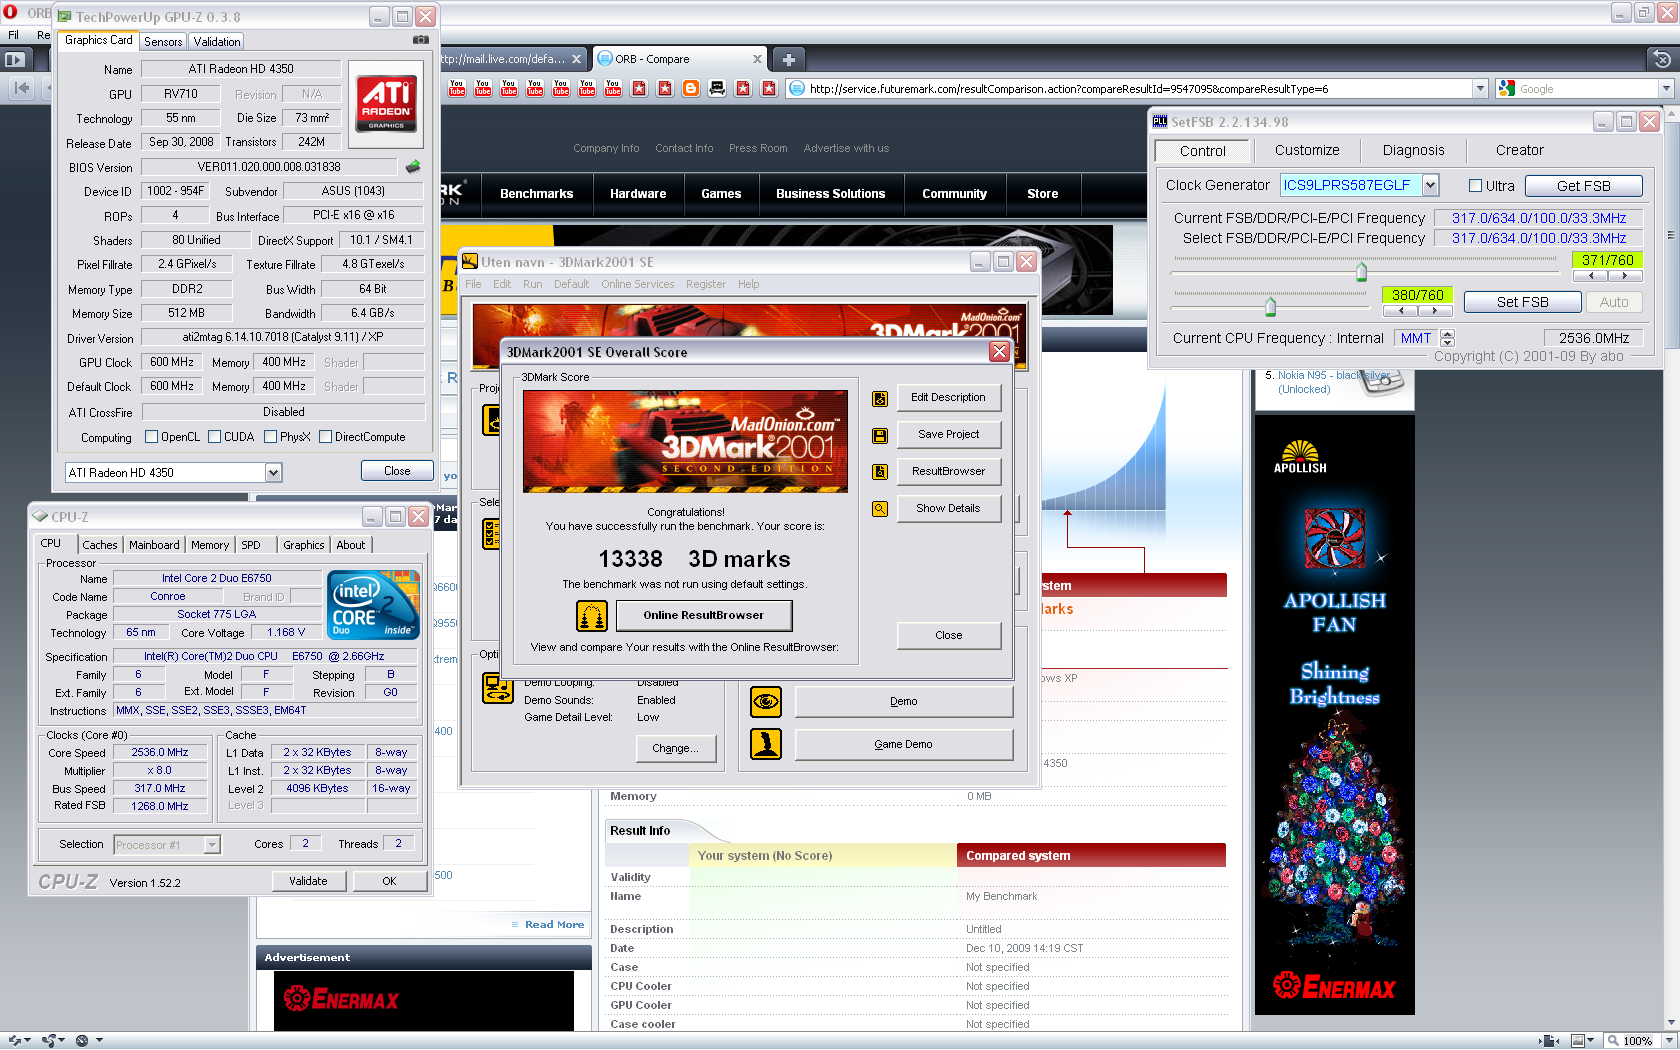Click the Save Project floppy icon
Image resolution: width=1680 pixels, height=1050 pixels.
880,435
